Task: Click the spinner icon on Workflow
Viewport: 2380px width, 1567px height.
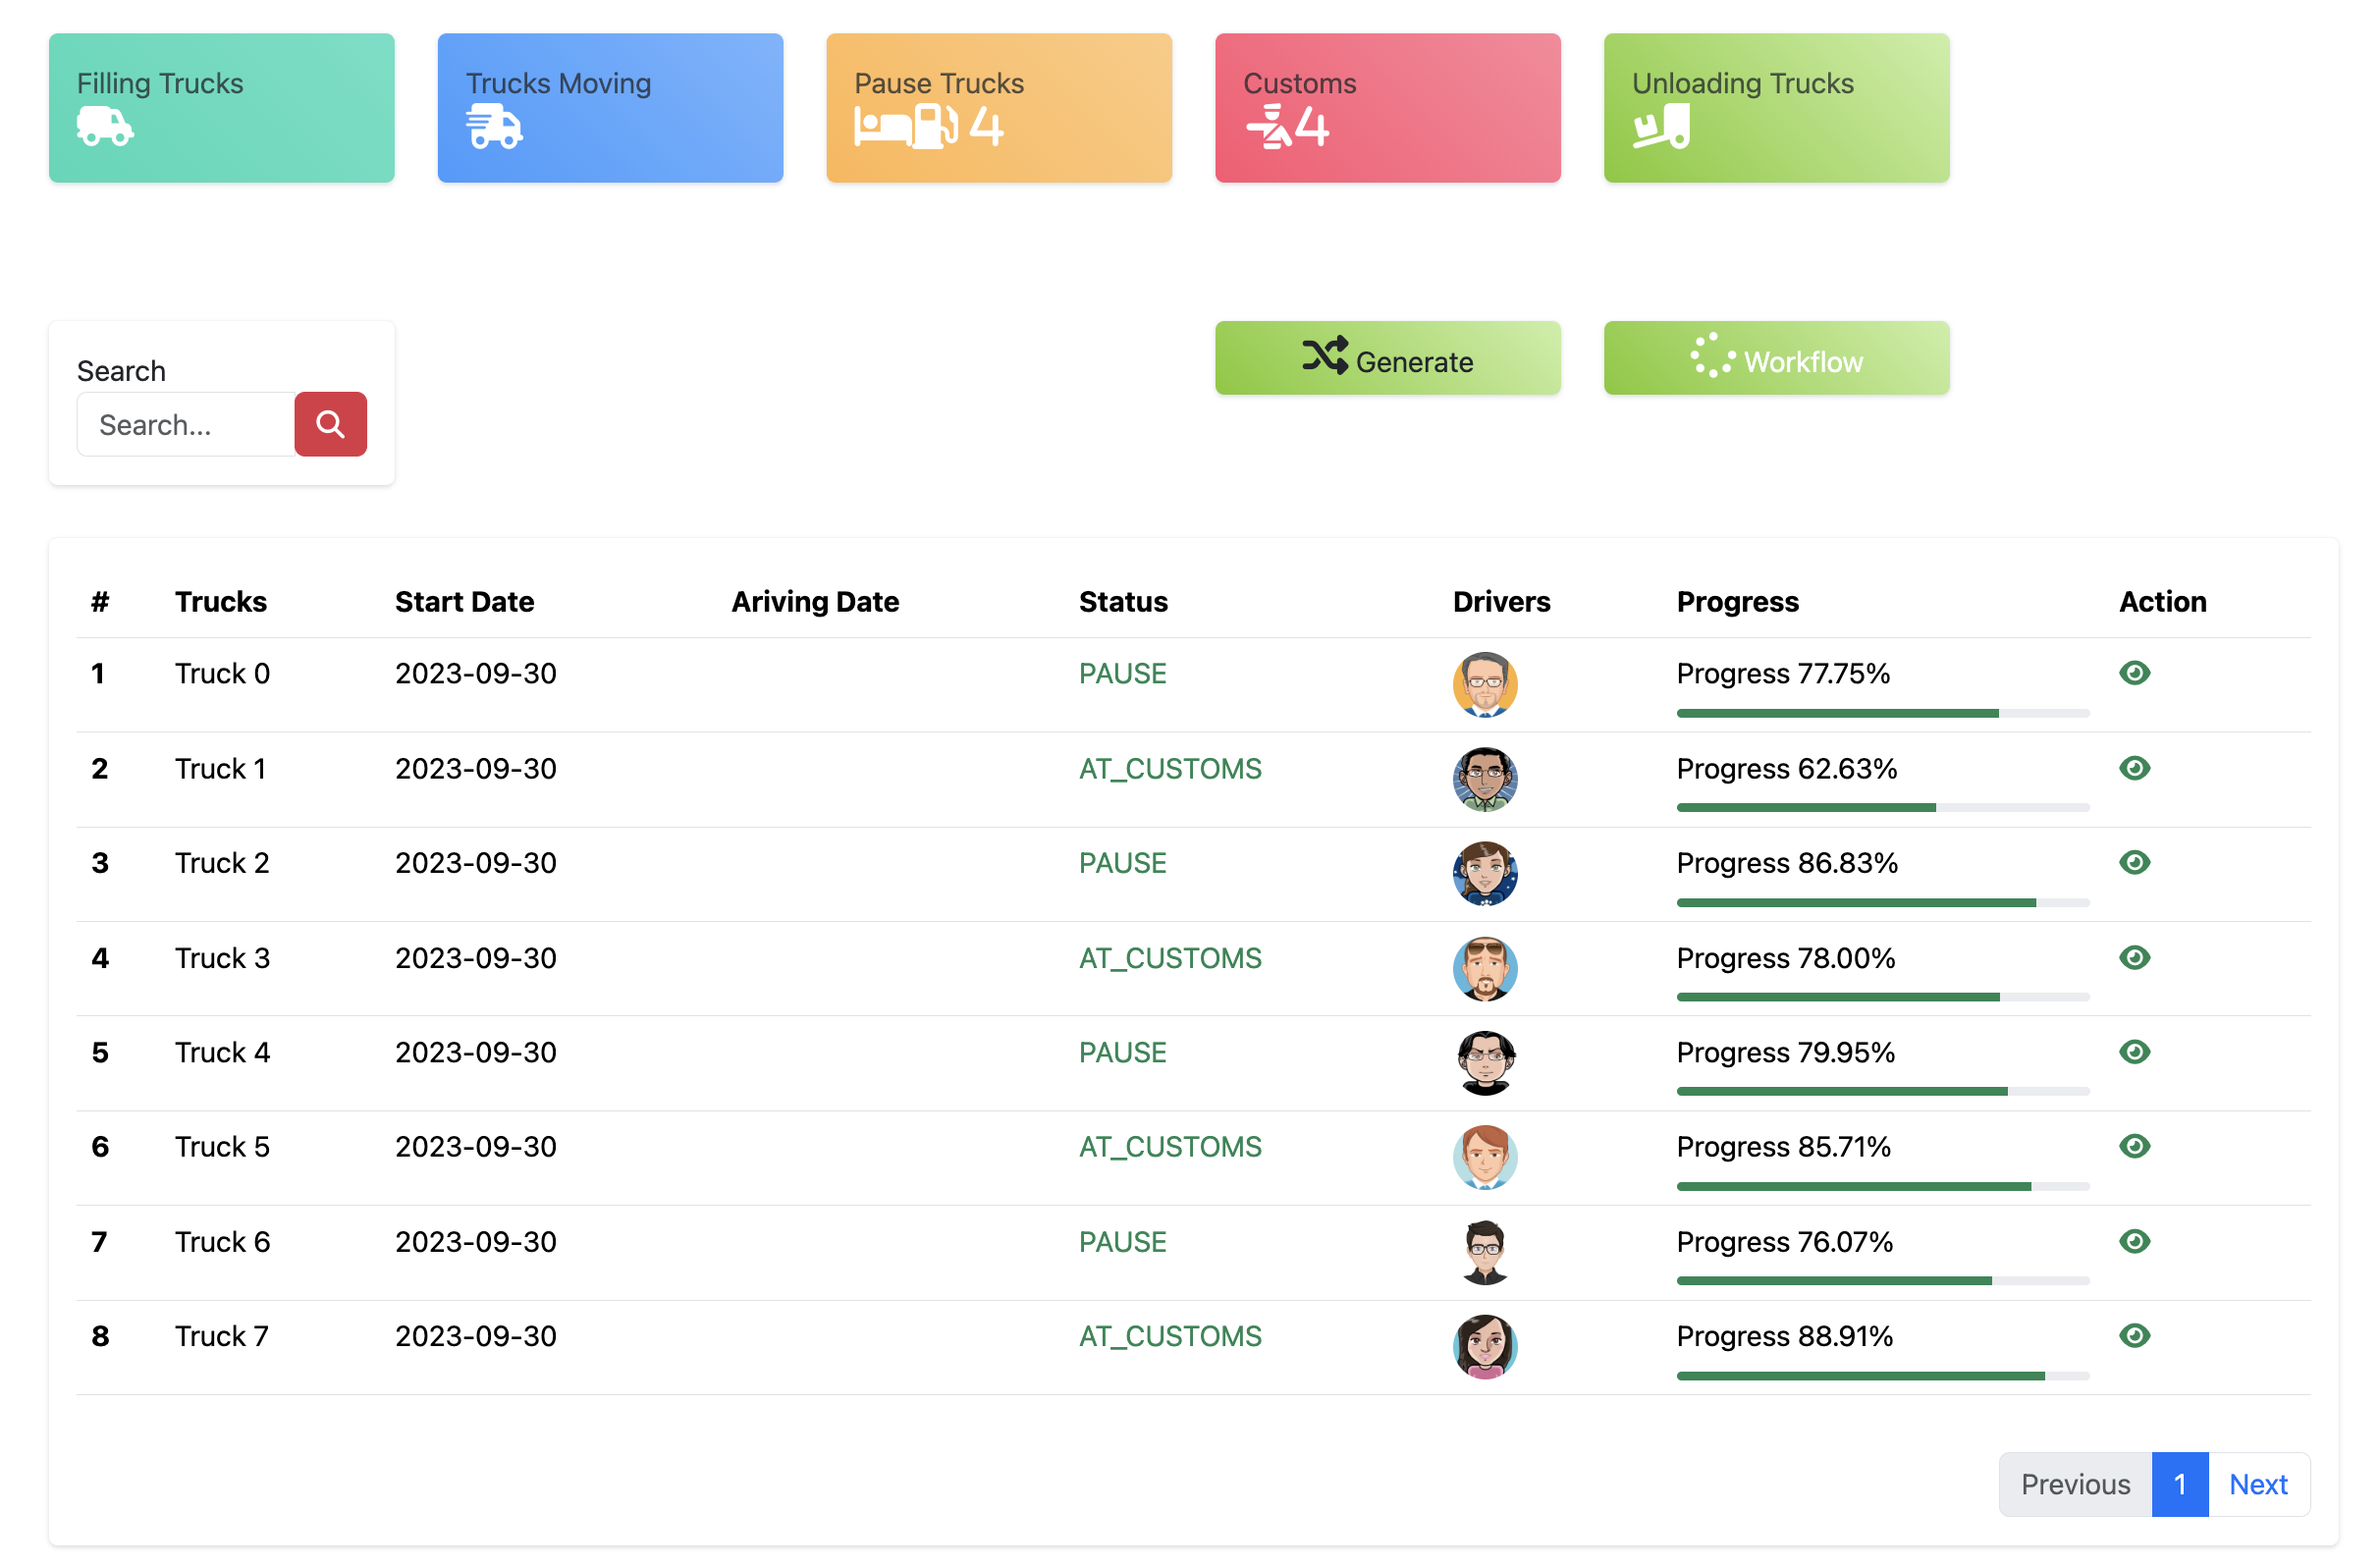Action: (1712, 357)
